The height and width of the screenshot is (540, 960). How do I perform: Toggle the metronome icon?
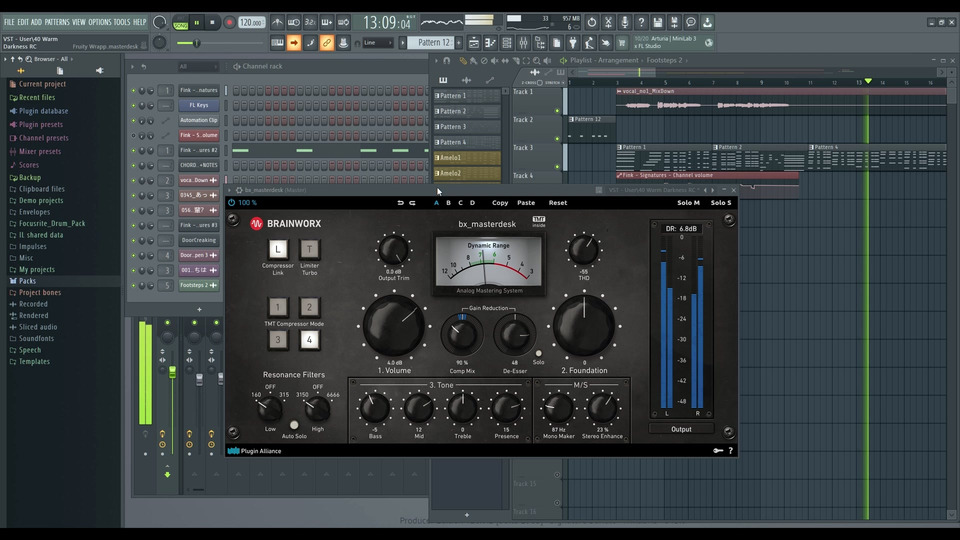pyautogui.click(x=277, y=22)
